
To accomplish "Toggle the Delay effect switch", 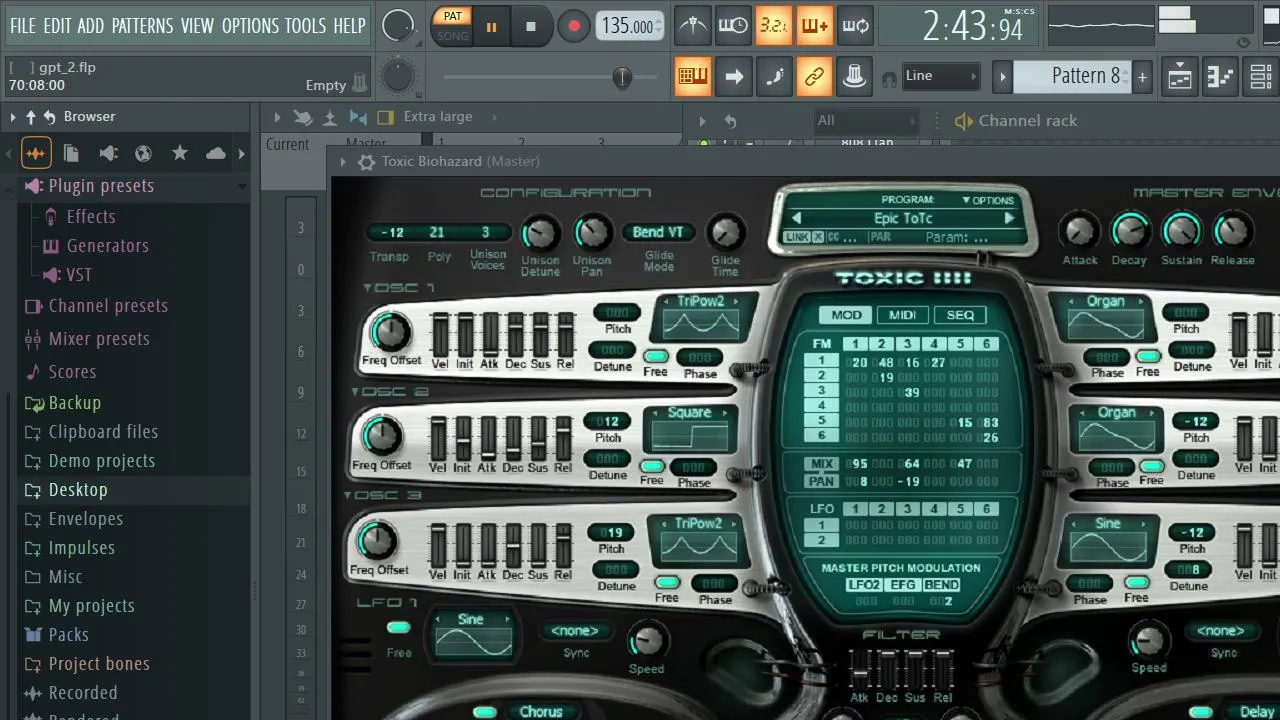I will click(x=1200, y=712).
